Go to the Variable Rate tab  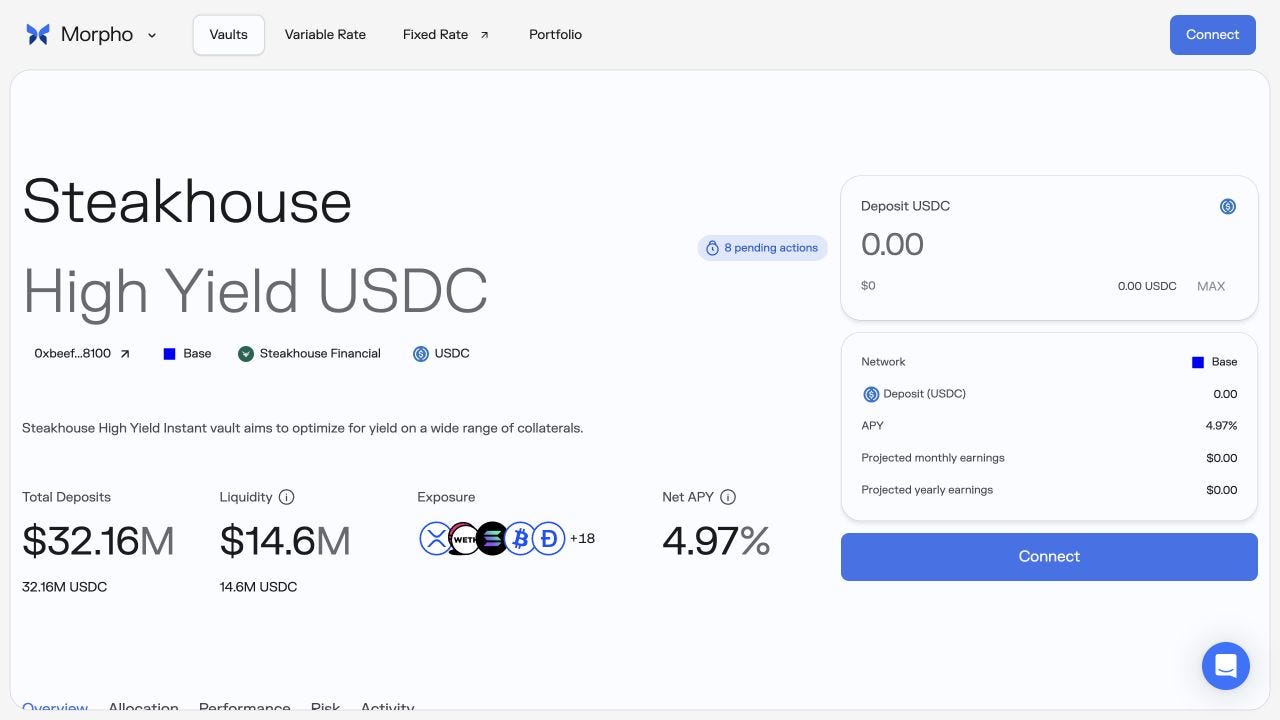click(x=325, y=34)
